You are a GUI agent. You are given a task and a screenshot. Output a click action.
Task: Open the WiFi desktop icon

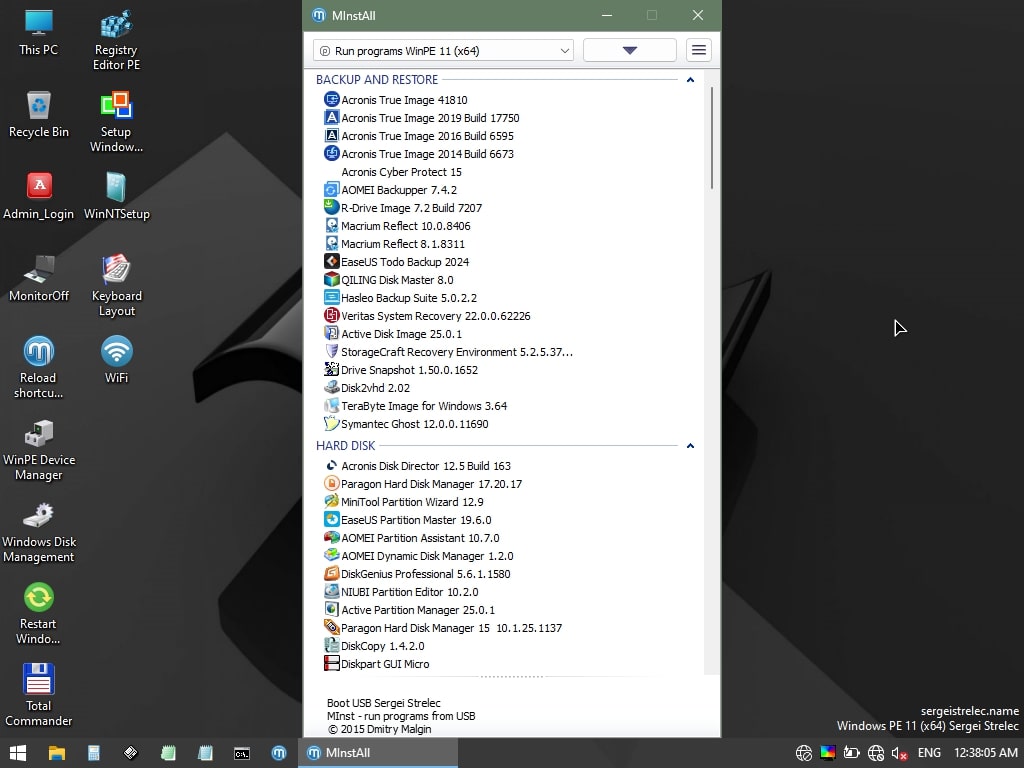click(x=116, y=360)
